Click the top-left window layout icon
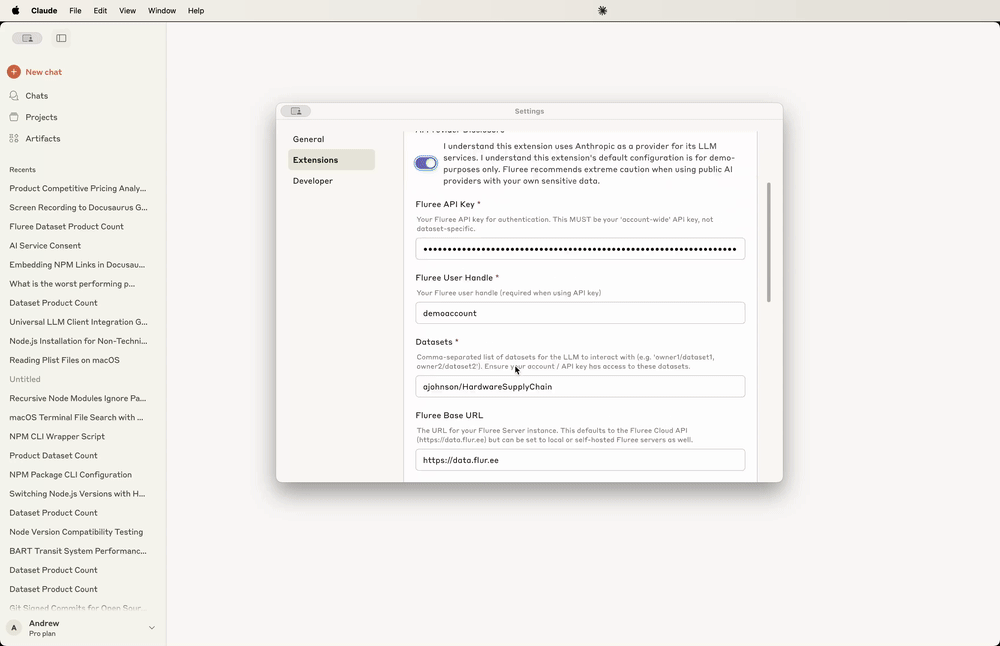The width and height of the screenshot is (1000, 646). (x=27, y=38)
